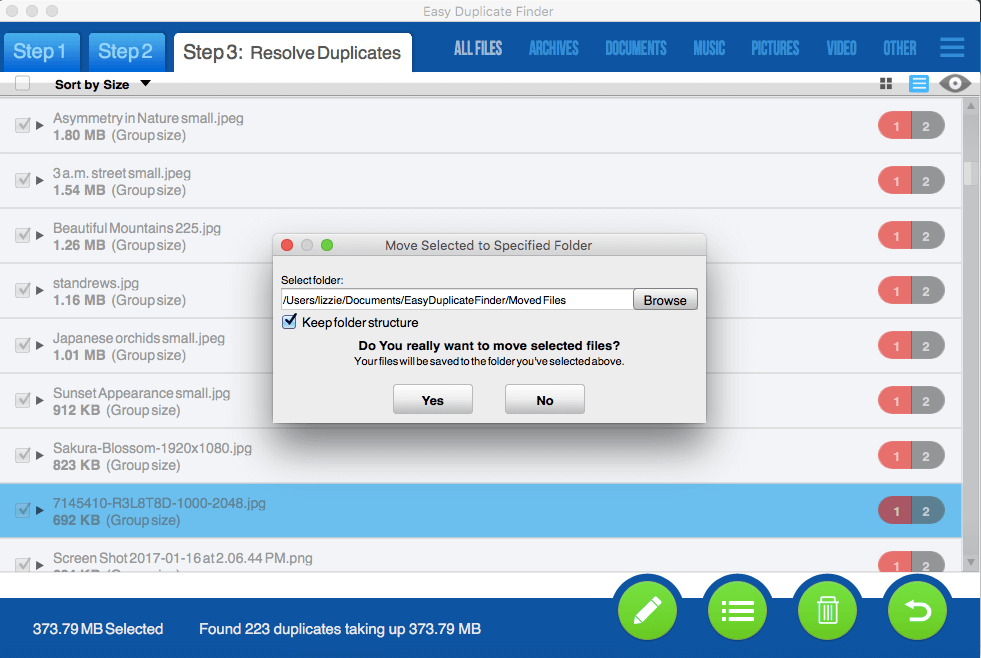Cancel move with No button
This screenshot has width=981, height=658.
pyautogui.click(x=545, y=400)
